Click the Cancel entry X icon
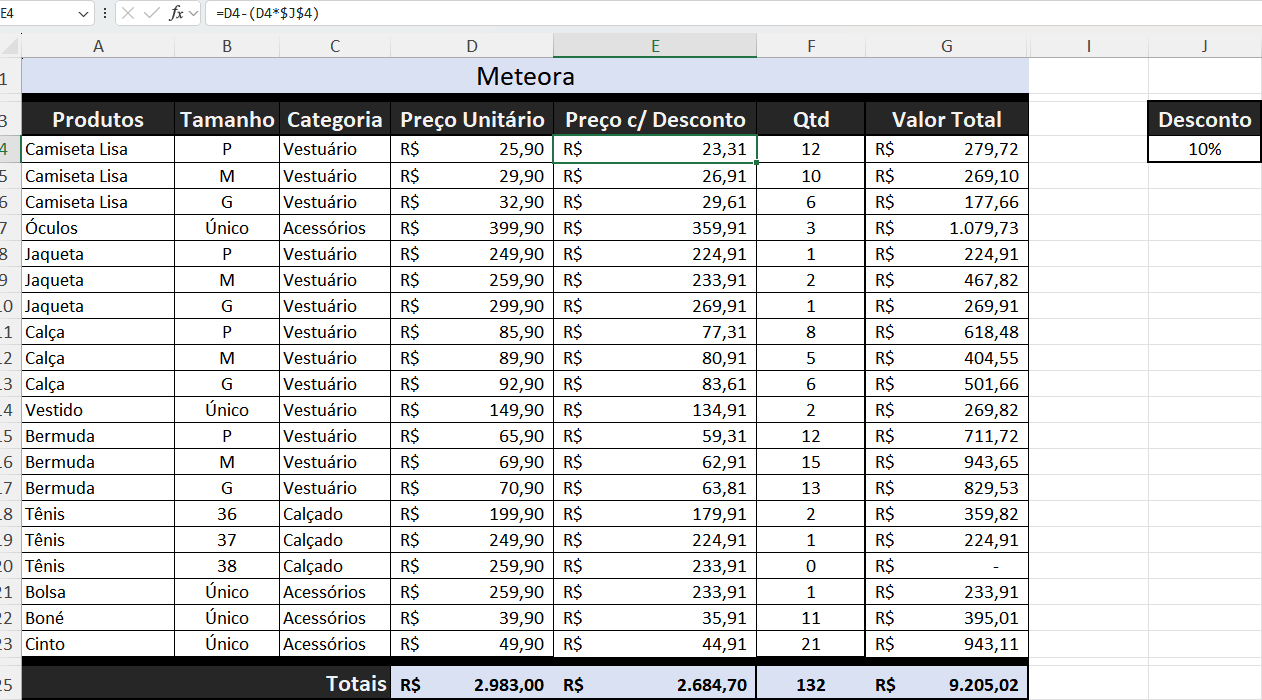The image size is (1262, 700). pyautogui.click(x=128, y=13)
